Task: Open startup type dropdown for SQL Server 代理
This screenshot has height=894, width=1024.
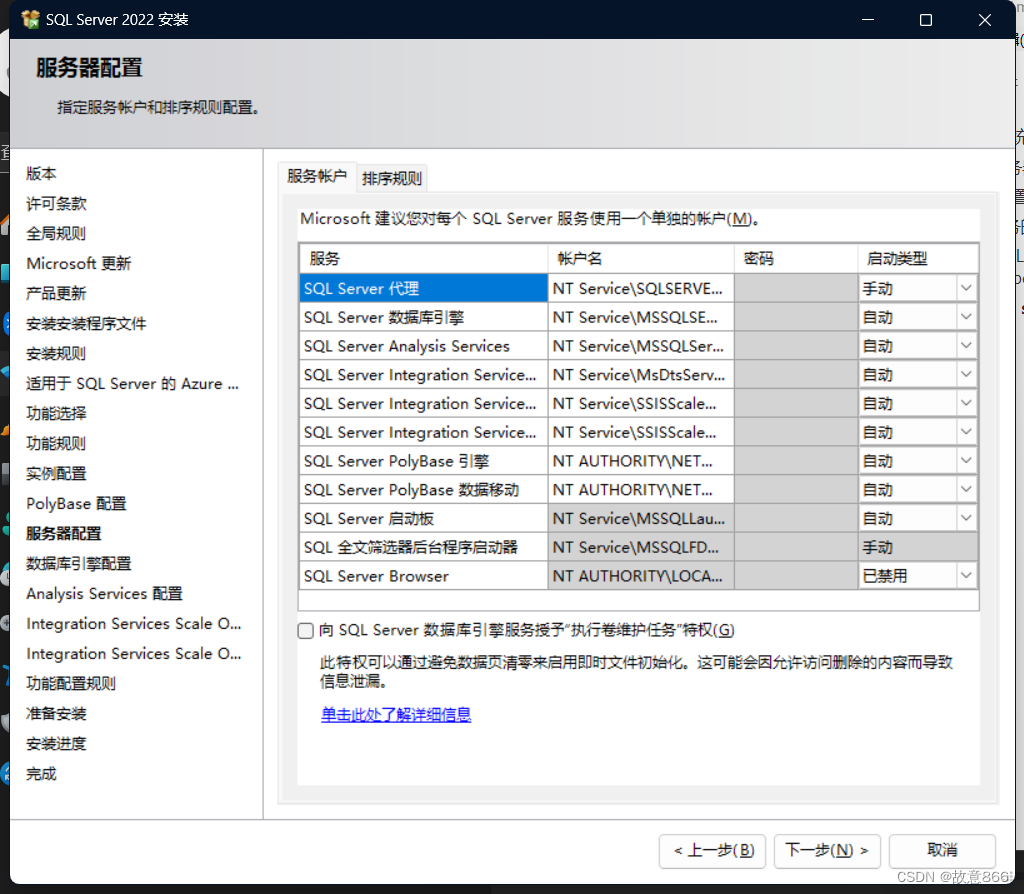Action: pos(966,288)
